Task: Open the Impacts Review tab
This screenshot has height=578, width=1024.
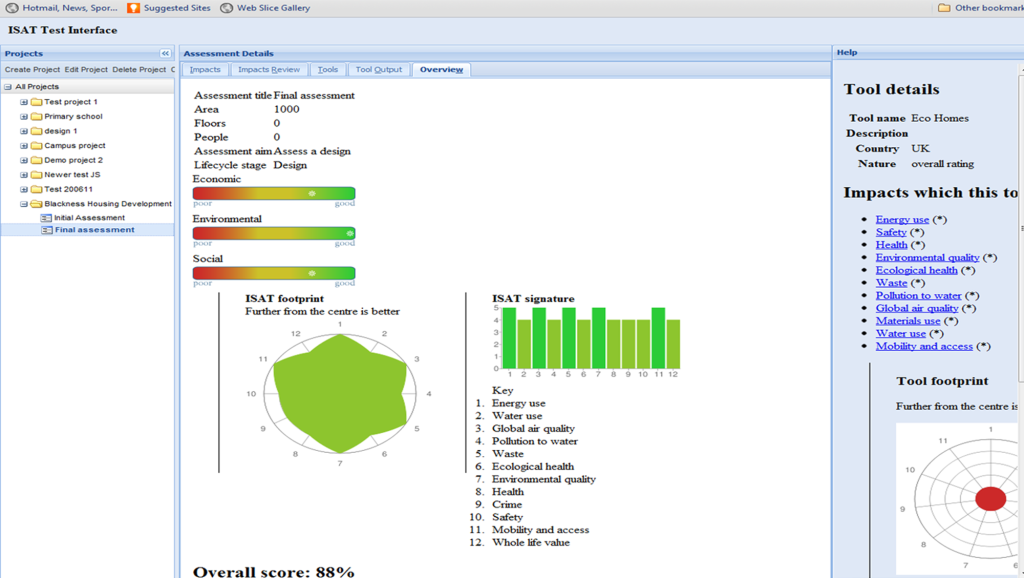Action: pos(268,70)
